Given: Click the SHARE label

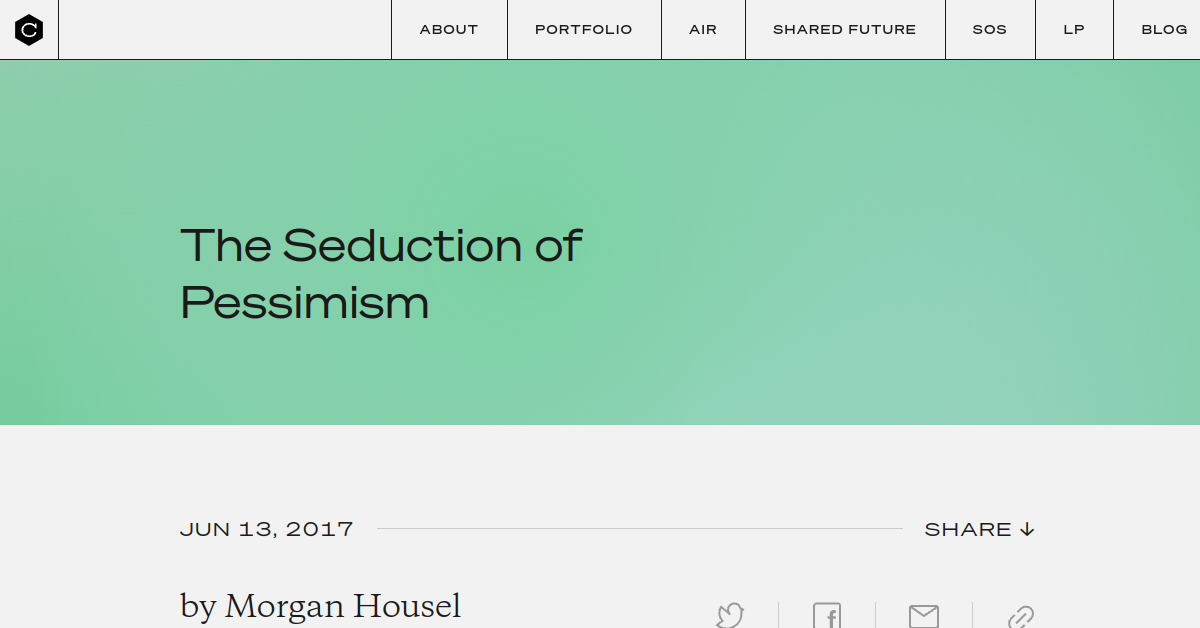Looking at the screenshot, I should (x=968, y=529).
